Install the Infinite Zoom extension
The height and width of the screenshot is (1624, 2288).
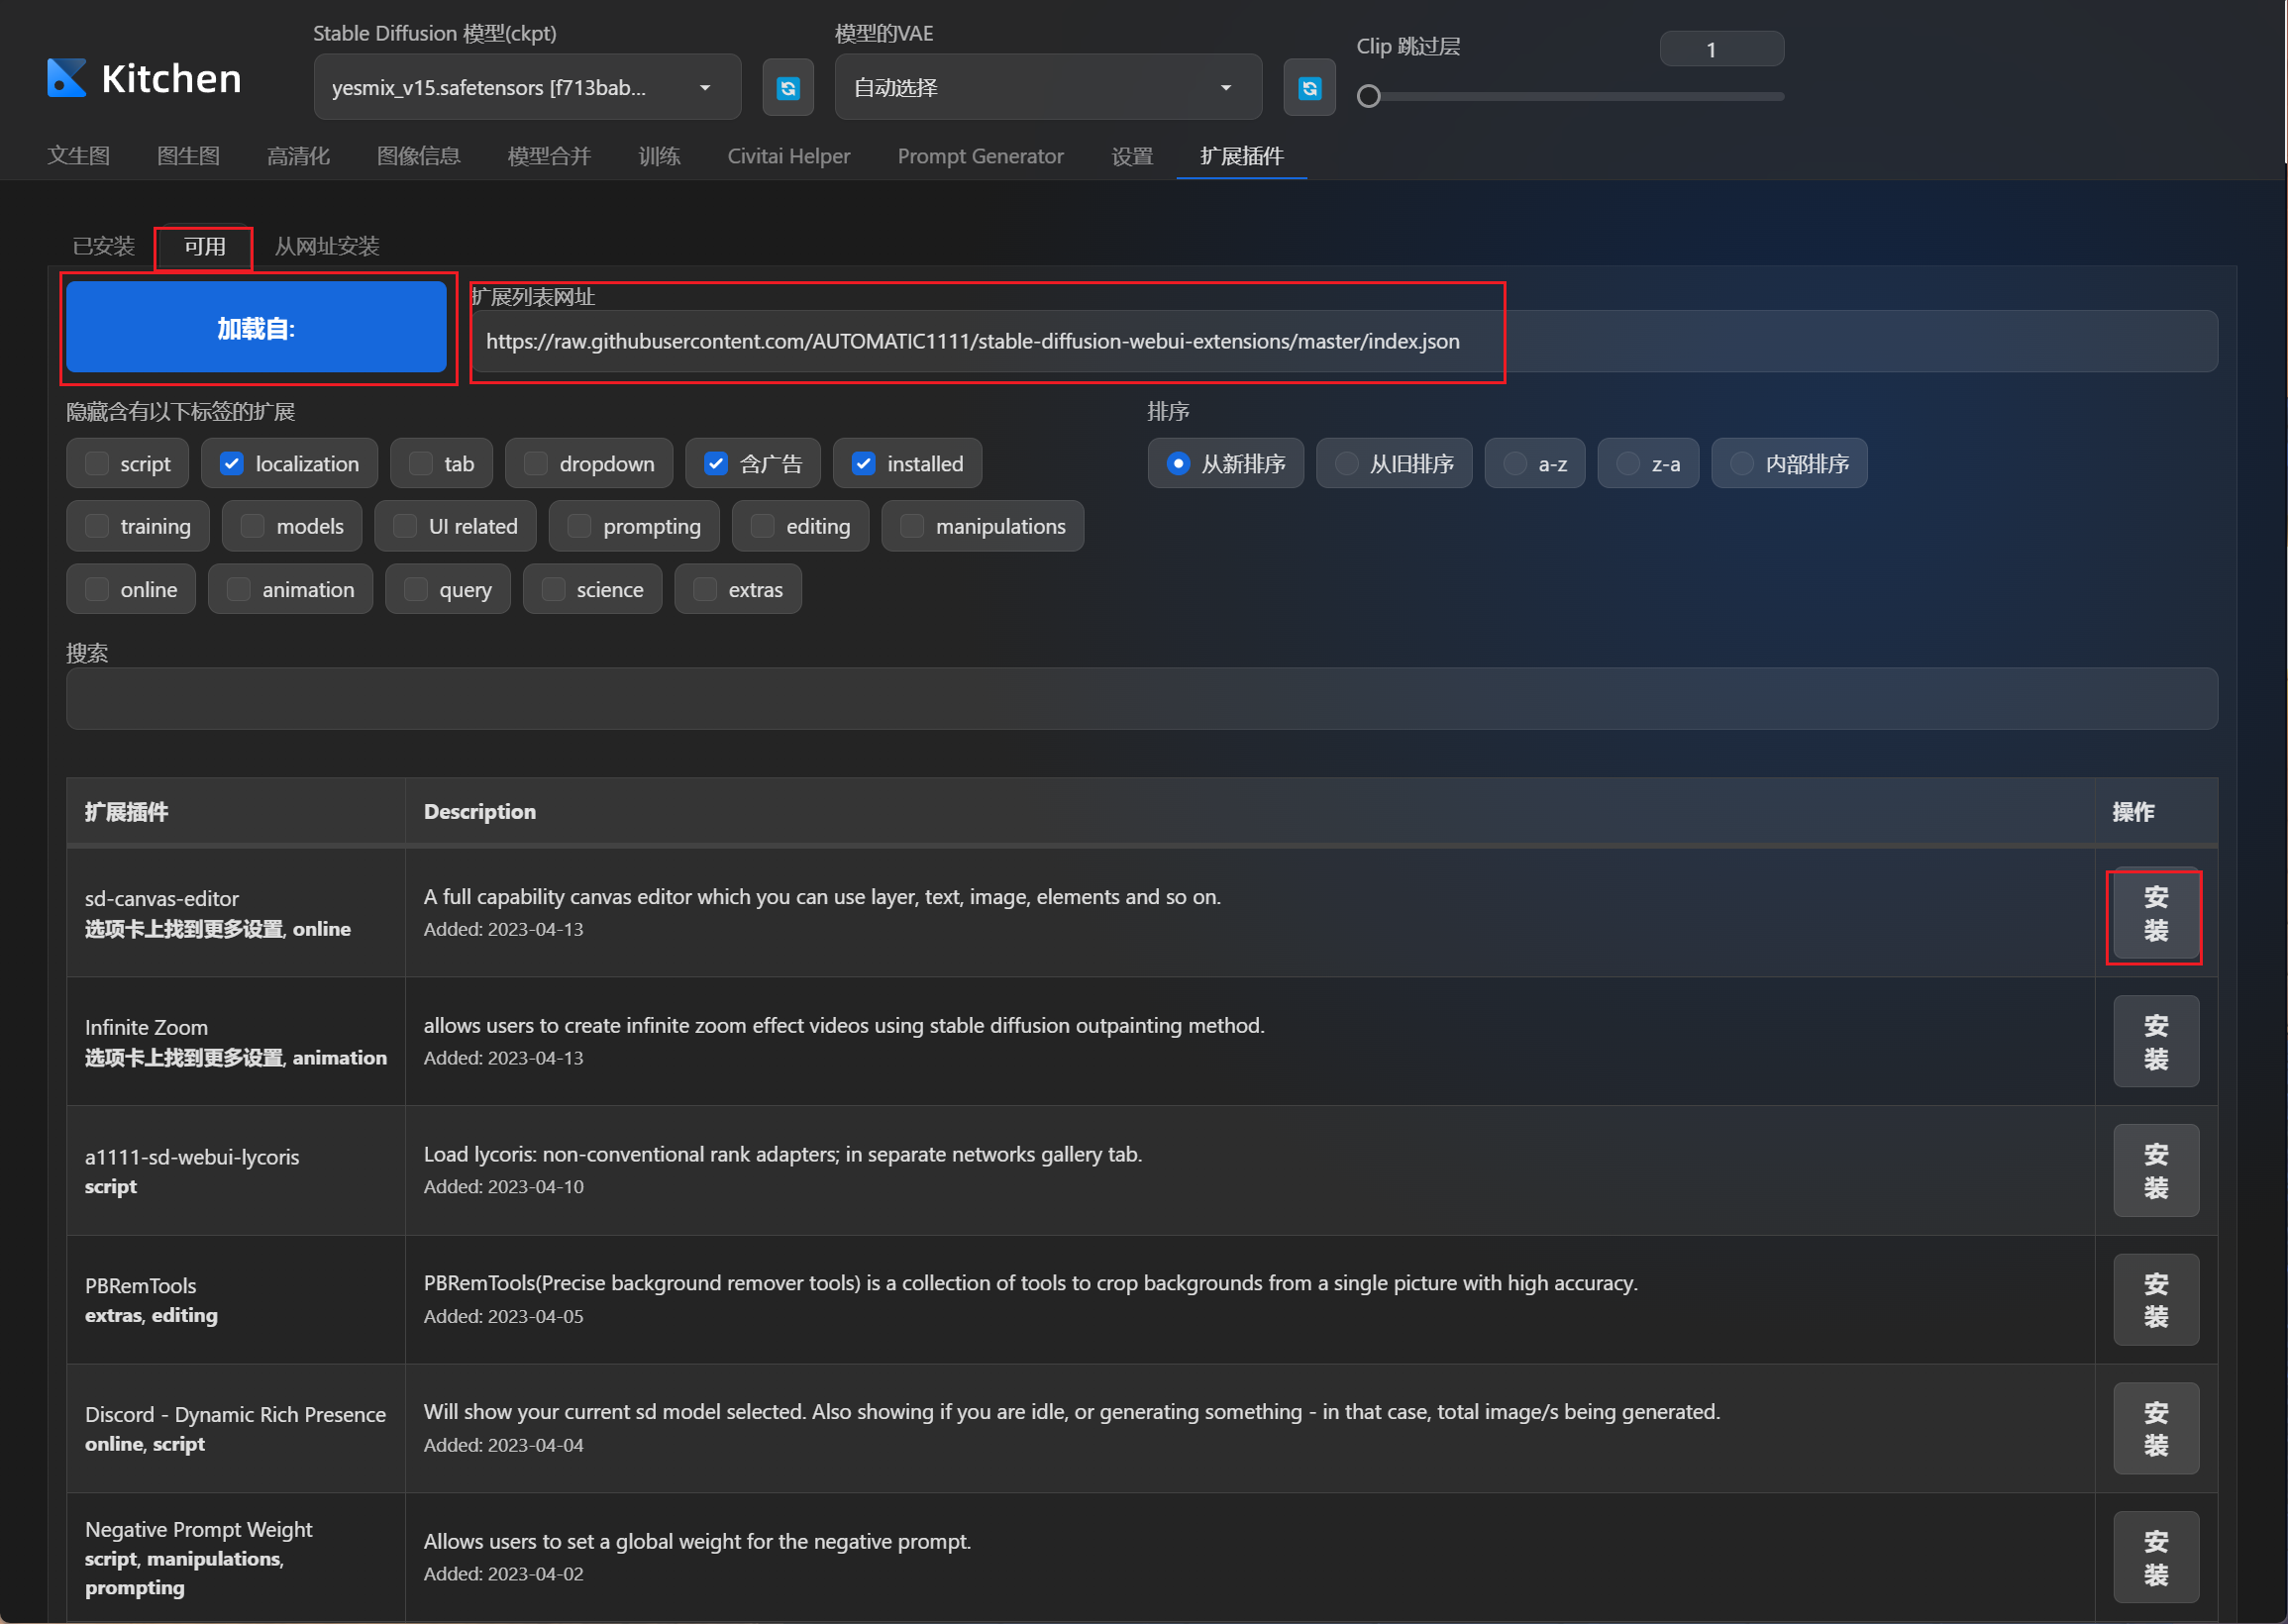[2155, 1042]
